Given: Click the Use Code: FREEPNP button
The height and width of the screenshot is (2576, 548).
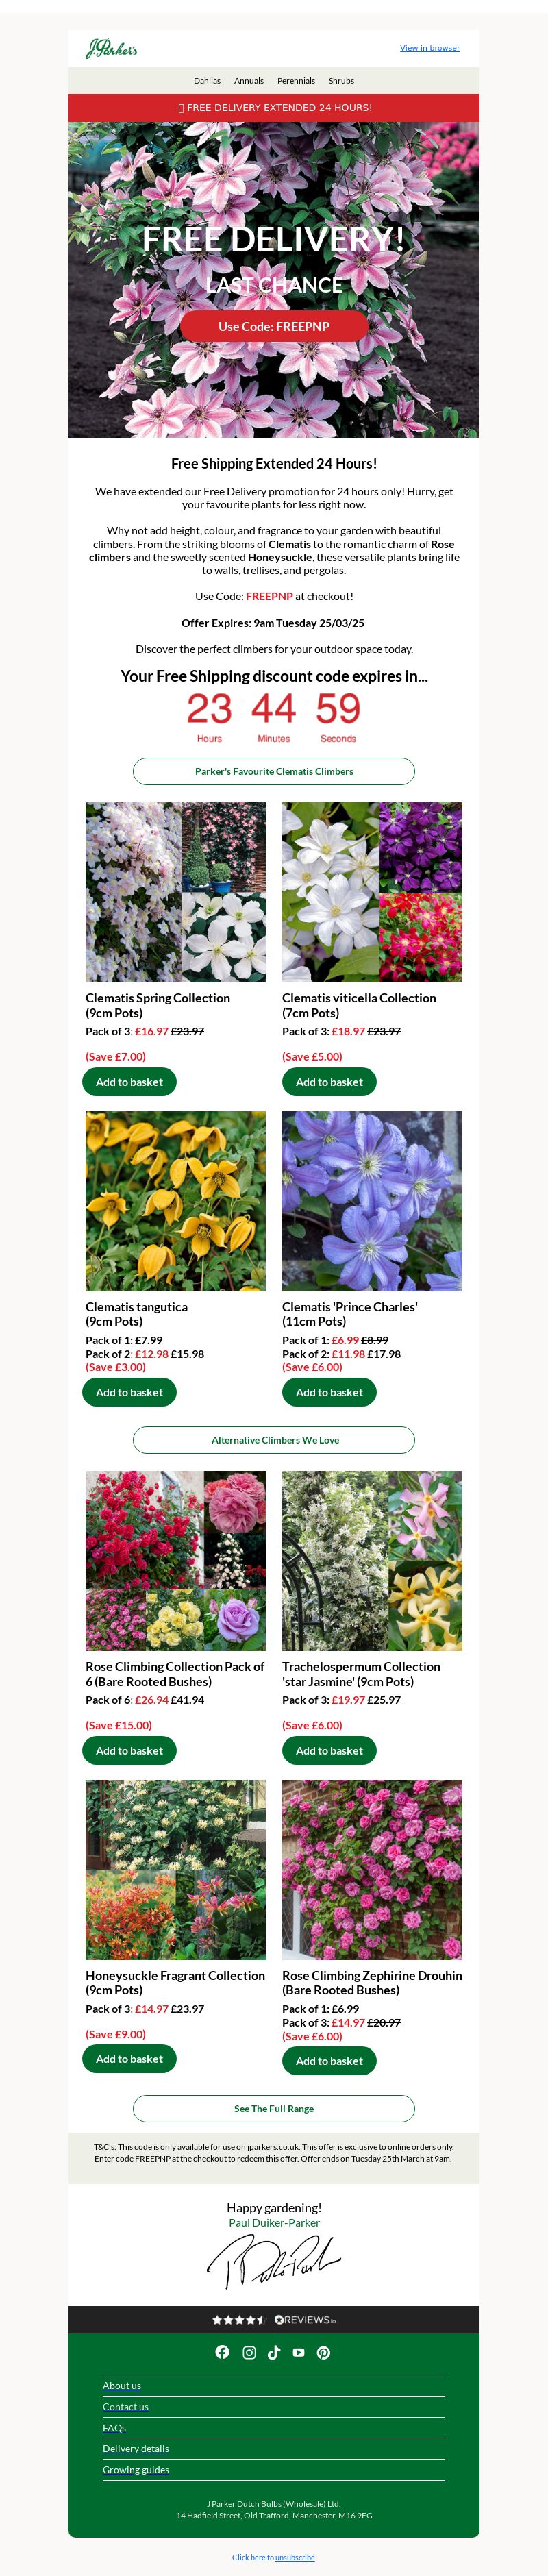Looking at the screenshot, I should tap(274, 326).
